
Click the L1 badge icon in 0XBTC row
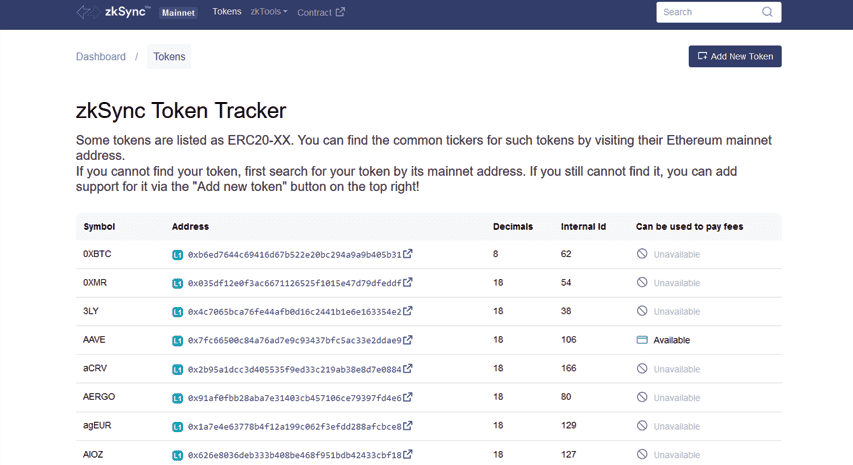click(177, 255)
